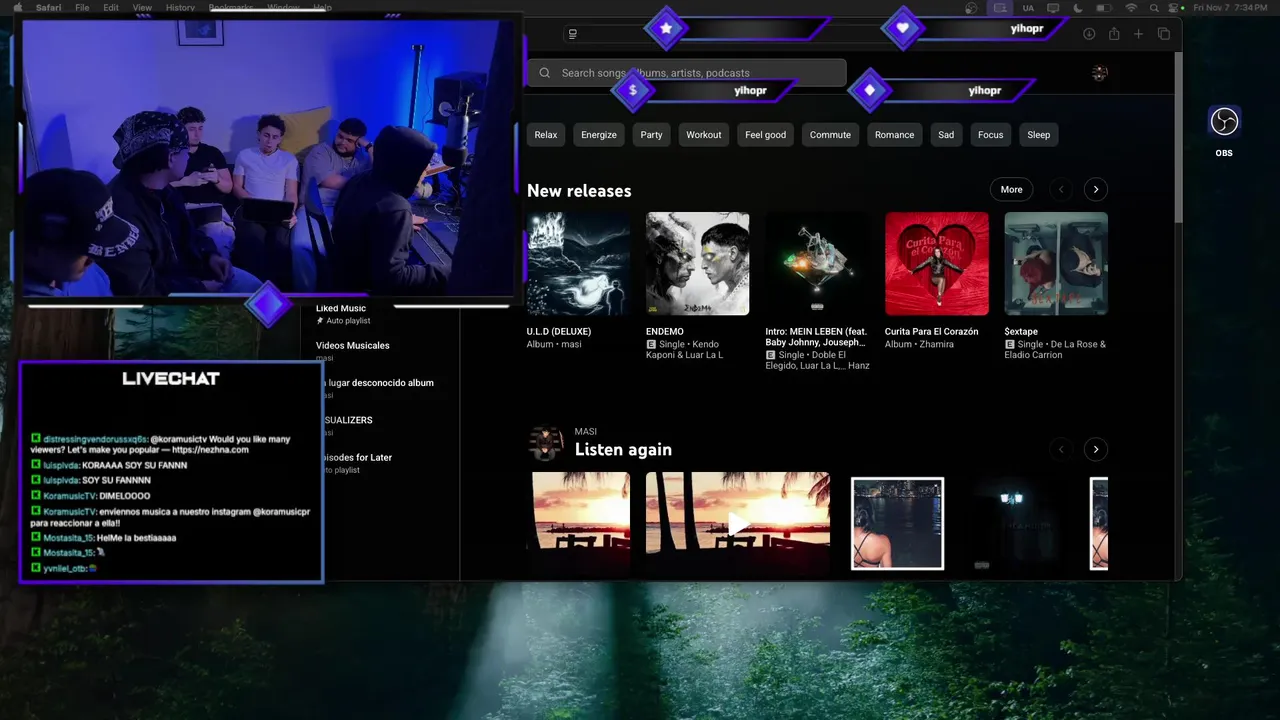Open a new tab with the plus icon
1280x720 pixels.
click(x=1138, y=34)
